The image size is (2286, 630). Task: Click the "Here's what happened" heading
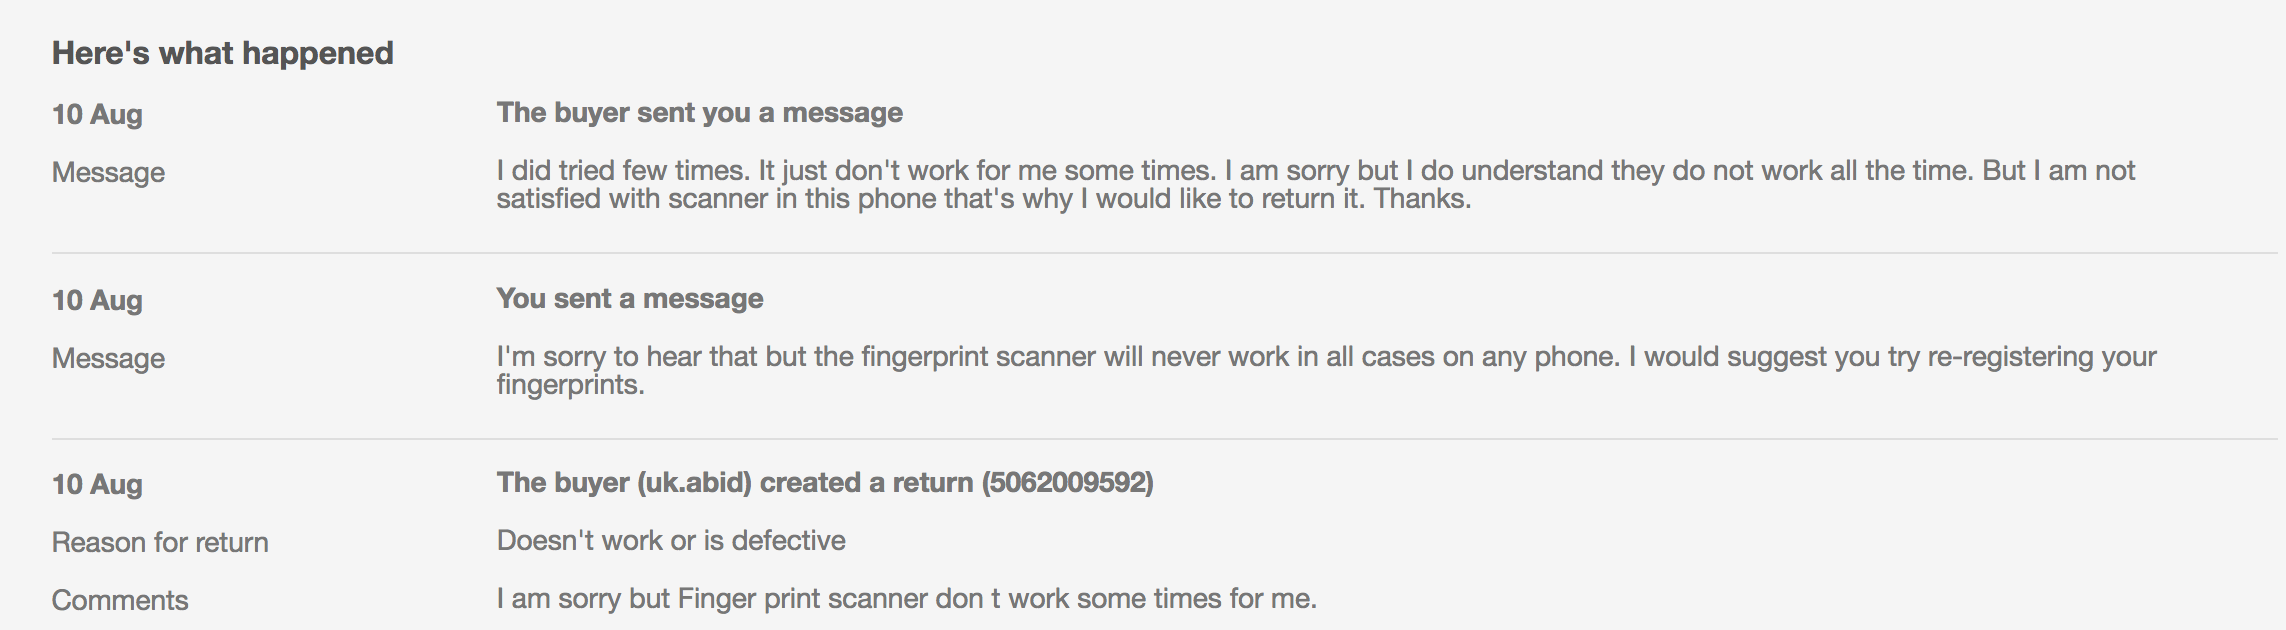click(222, 53)
